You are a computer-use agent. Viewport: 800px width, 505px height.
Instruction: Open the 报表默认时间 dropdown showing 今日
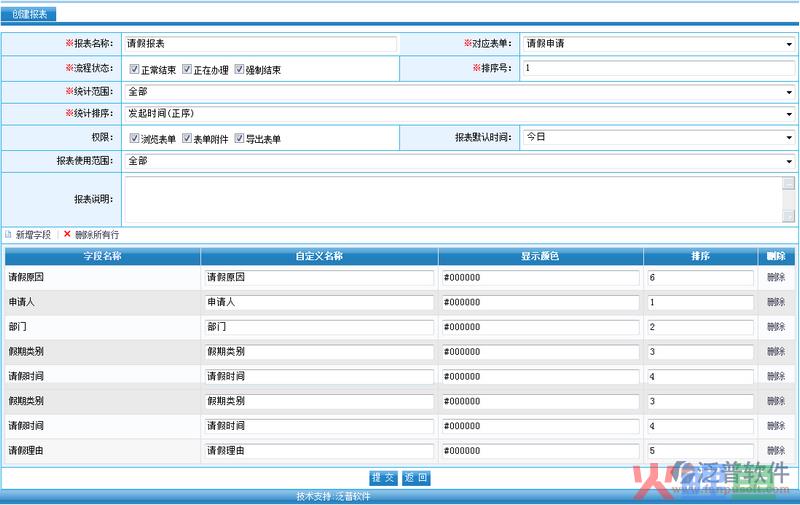[659, 137]
